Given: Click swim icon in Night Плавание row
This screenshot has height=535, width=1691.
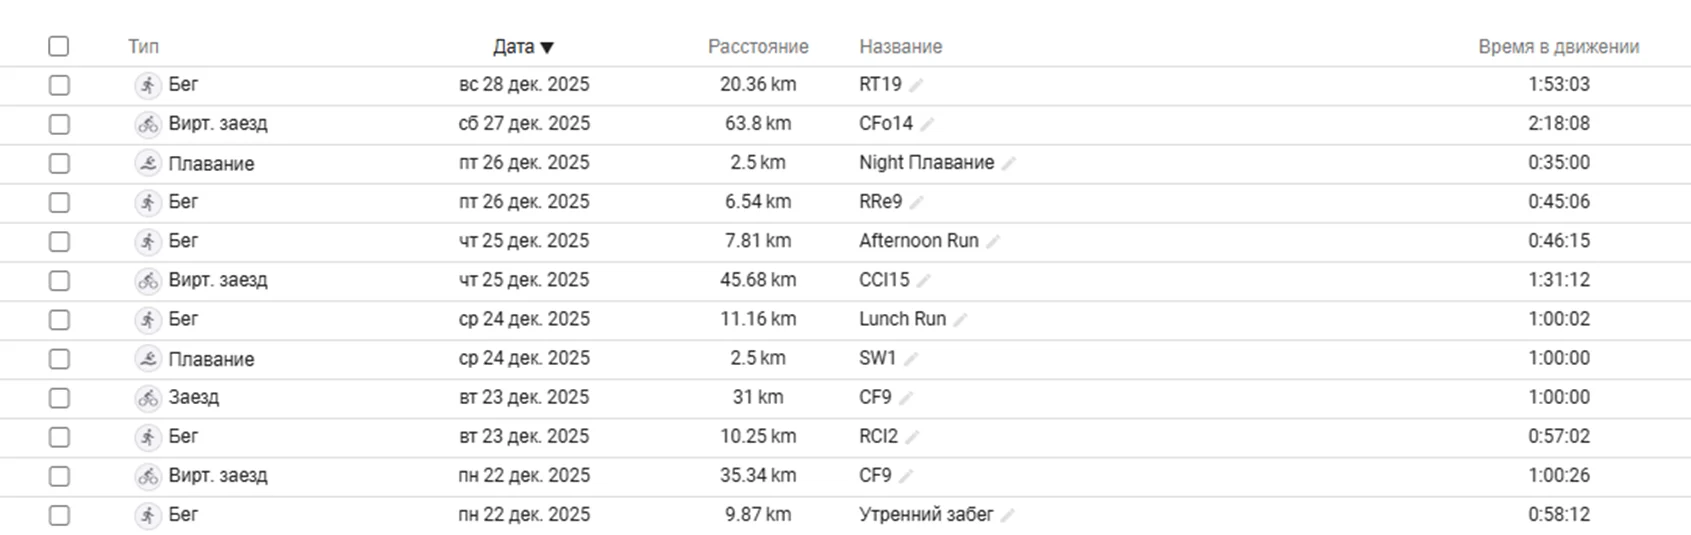Looking at the screenshot, I should pyautogui.click(x=148, y=163).
